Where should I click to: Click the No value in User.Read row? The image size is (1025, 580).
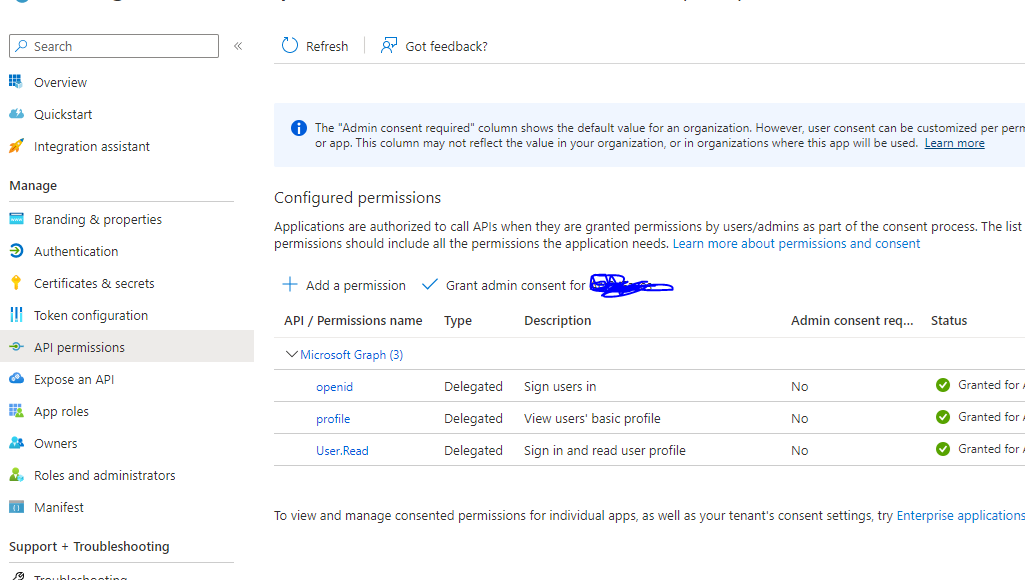799,451
